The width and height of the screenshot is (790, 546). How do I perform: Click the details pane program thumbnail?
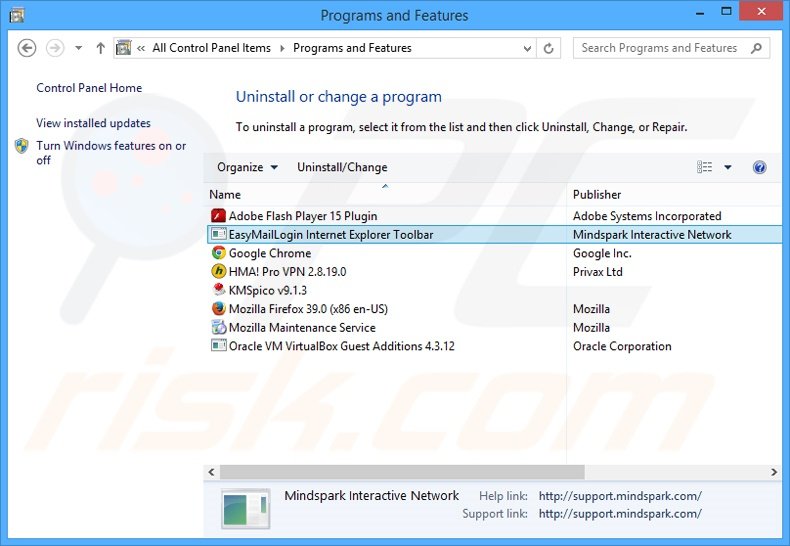(246, 509)
